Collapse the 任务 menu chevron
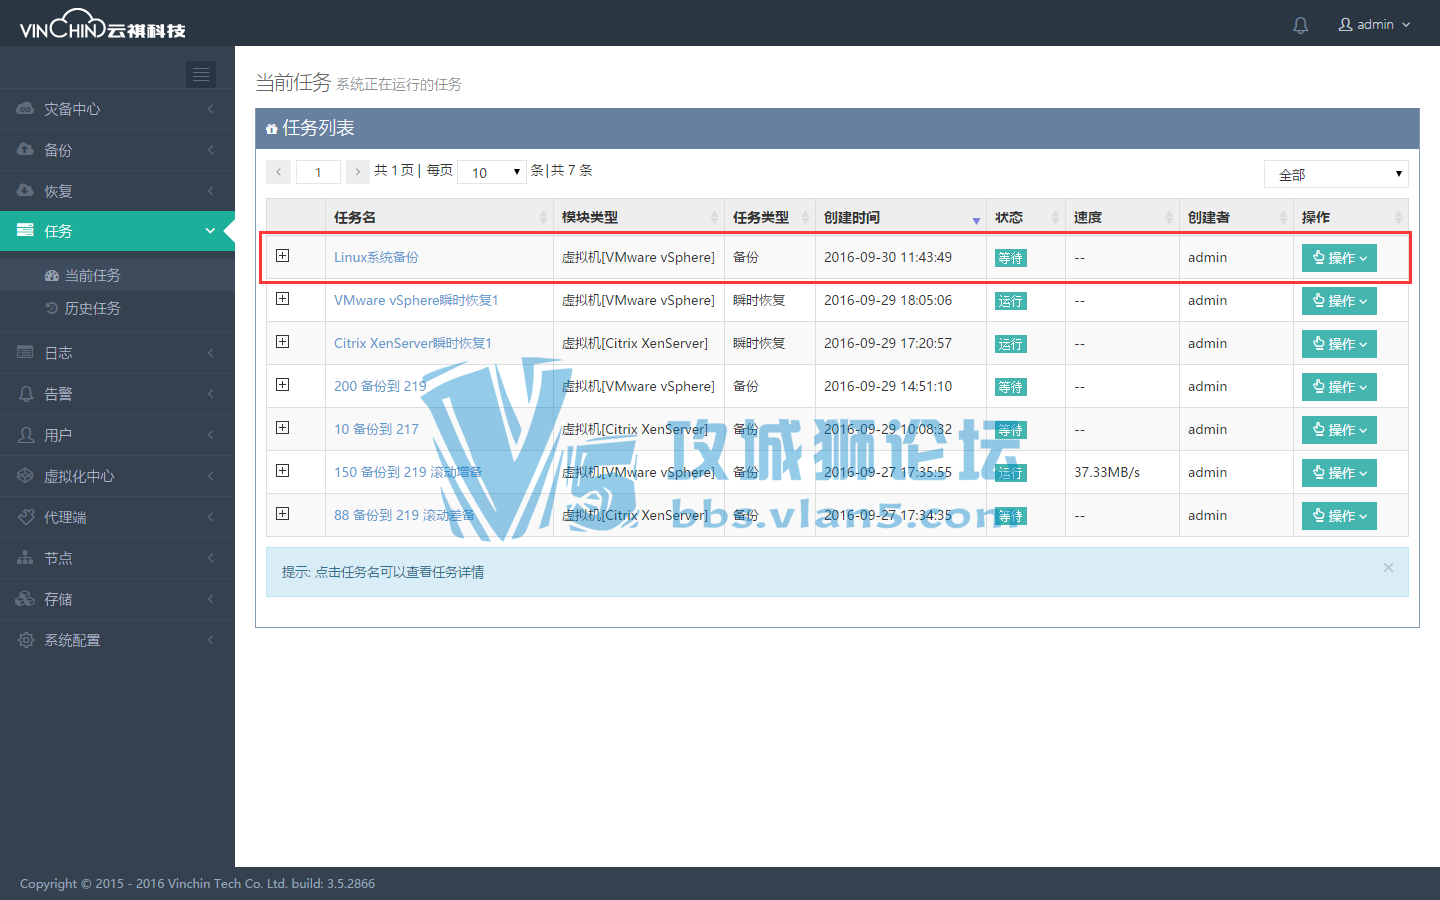Viewport: 1440px width, 900px height. (210, 230)
